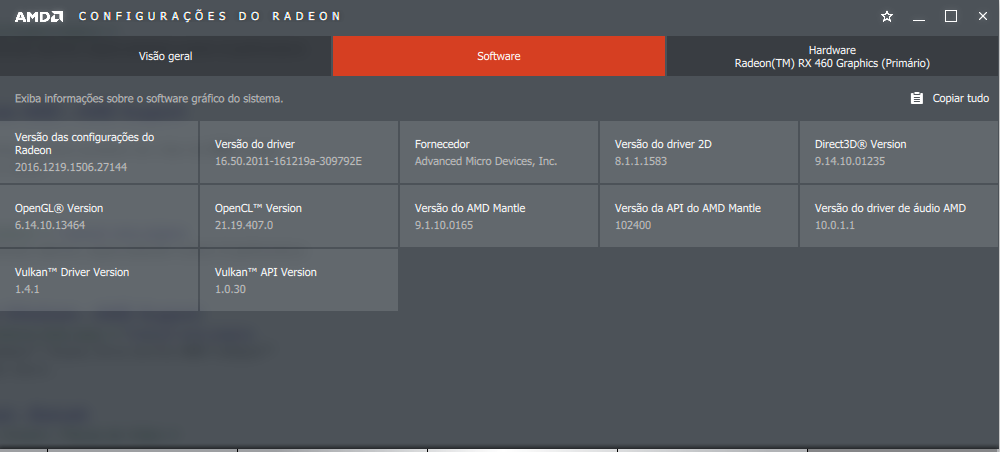Select the Versão do driver tile

tap(299, 152)
